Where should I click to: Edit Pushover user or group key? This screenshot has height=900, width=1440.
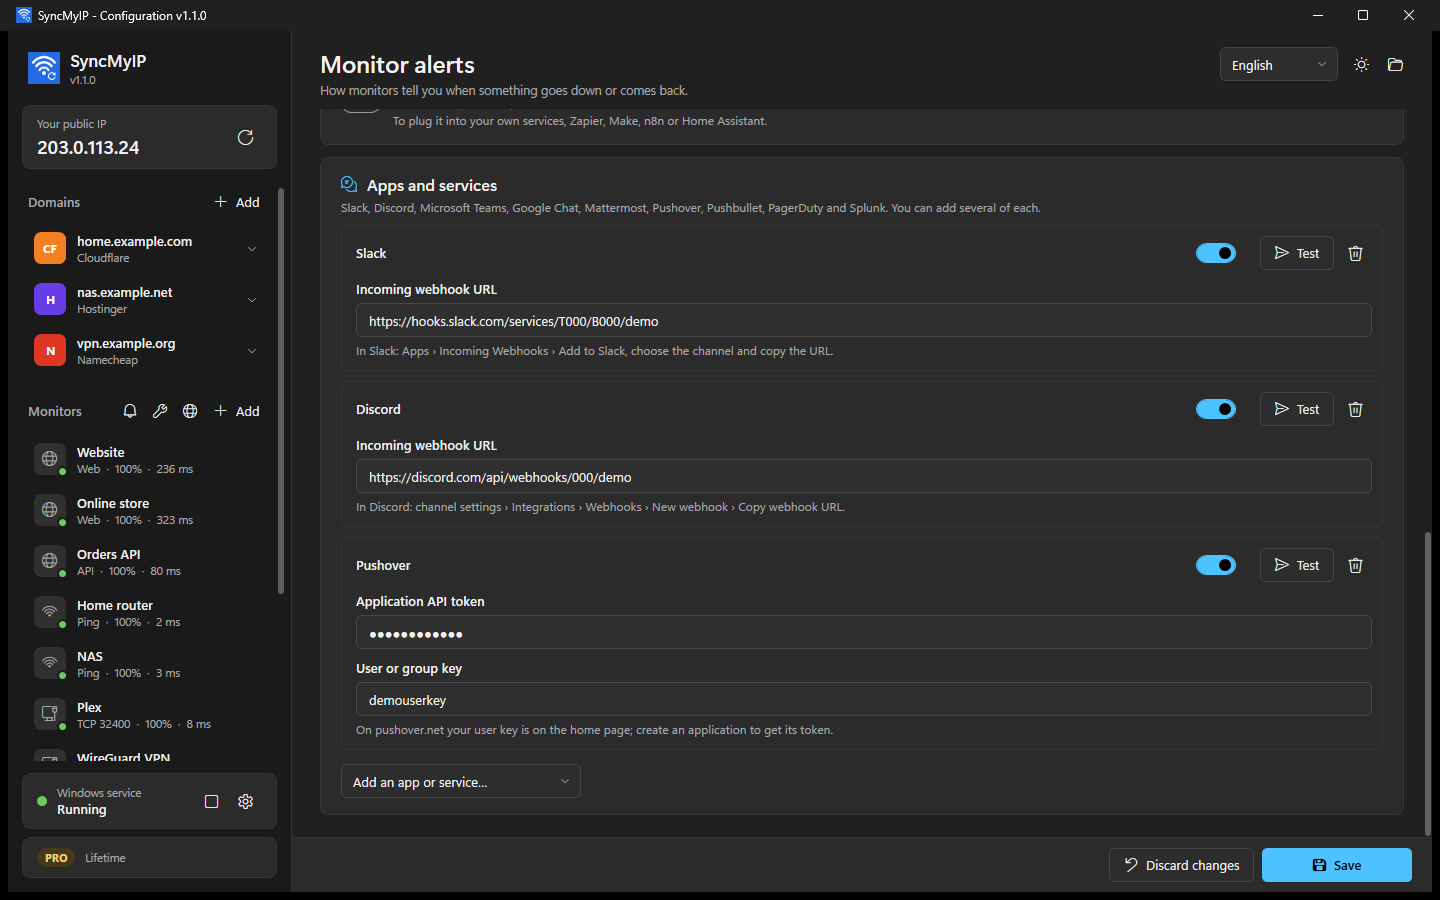click(863, 699)
